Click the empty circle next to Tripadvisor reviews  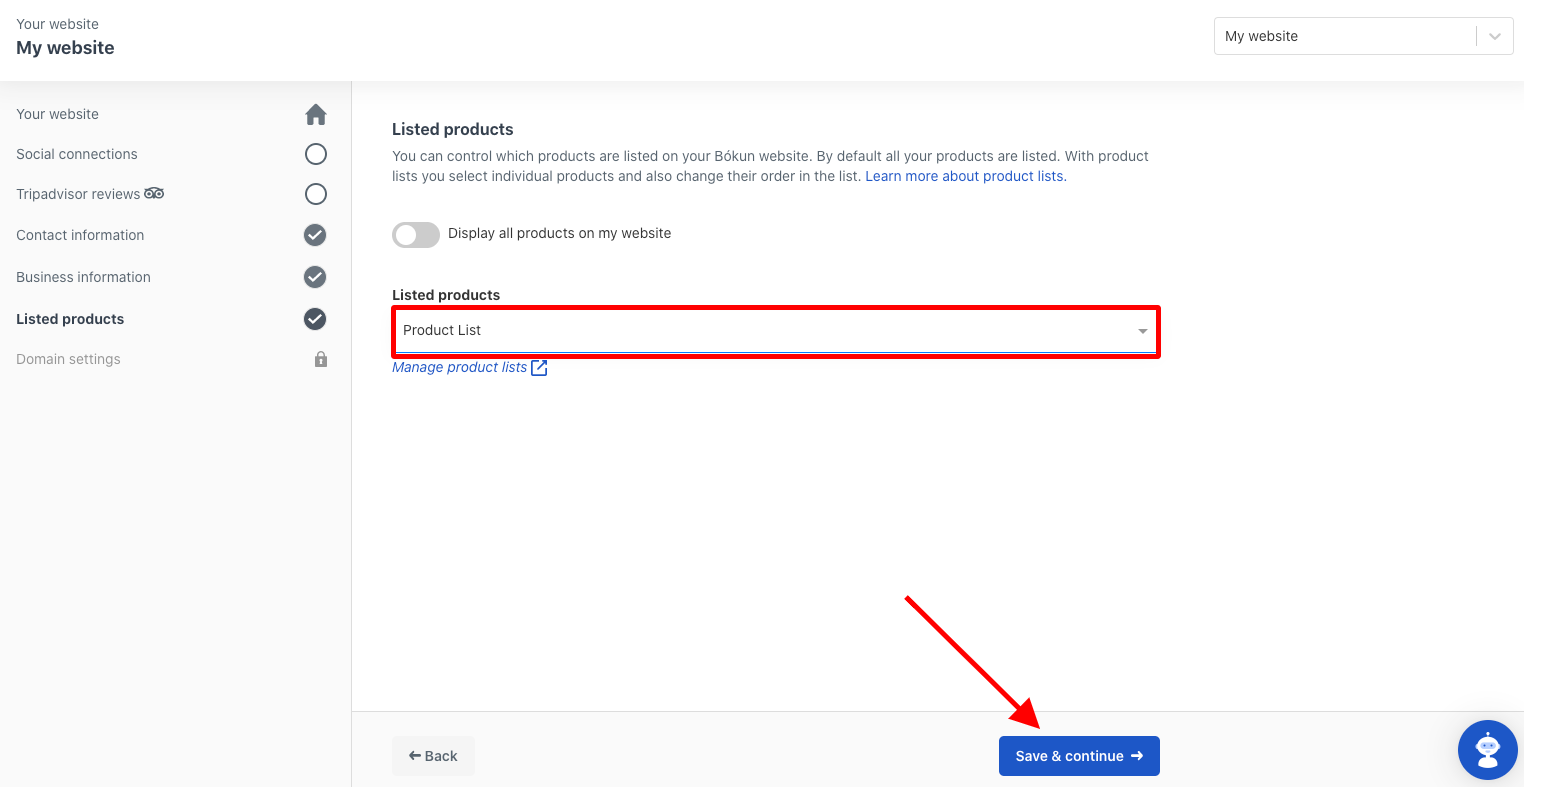click(x=316, y=194)
